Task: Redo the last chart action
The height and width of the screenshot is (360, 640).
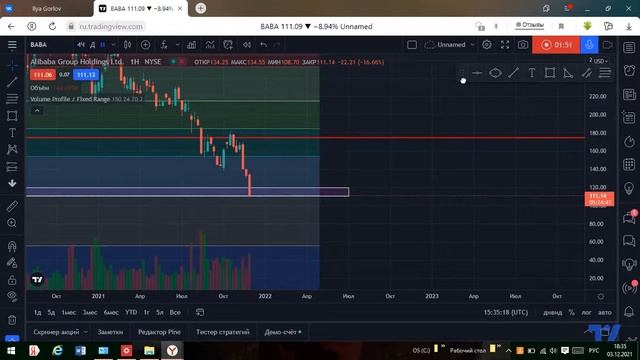Action: pos(277,45)
